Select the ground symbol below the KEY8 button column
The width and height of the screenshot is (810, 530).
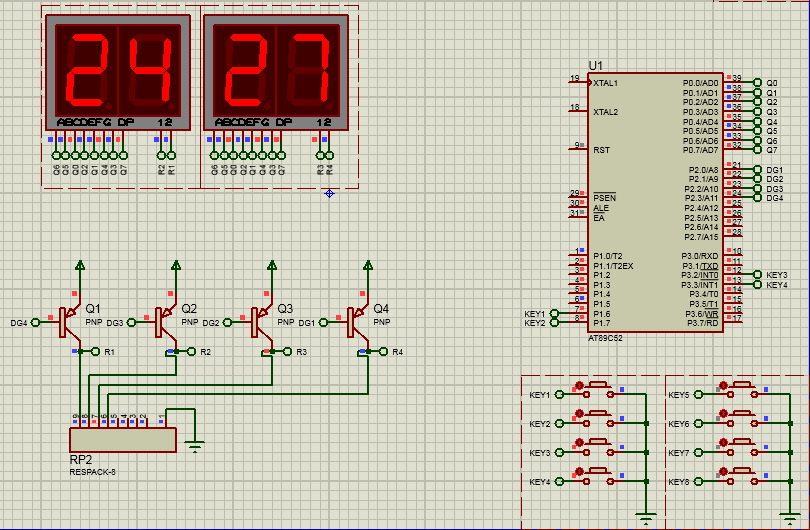[790, 518]
